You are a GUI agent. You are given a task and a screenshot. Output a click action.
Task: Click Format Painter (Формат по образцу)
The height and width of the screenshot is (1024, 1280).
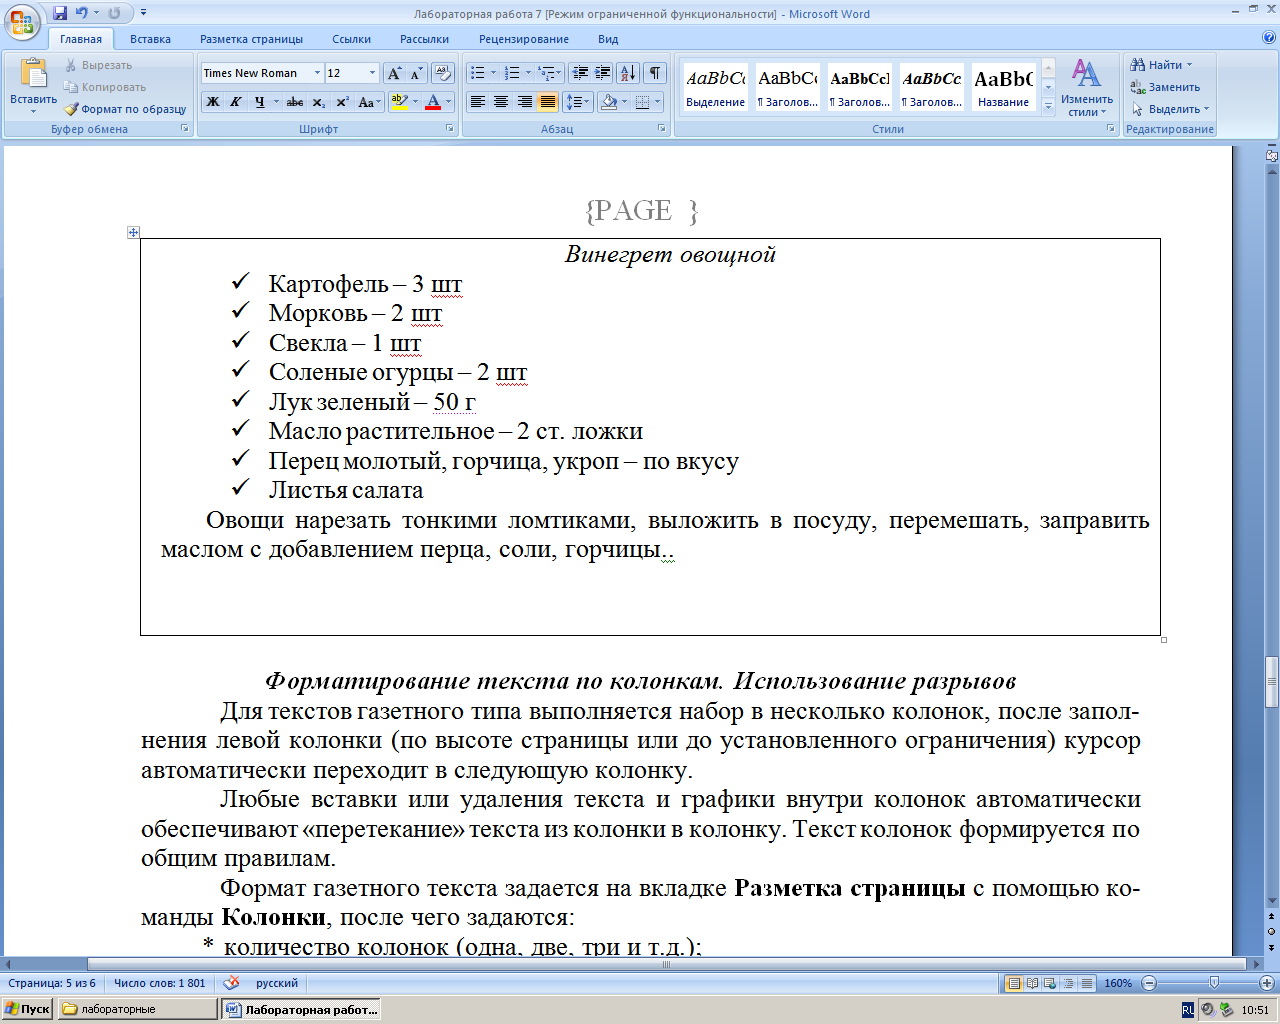(125, 109)
